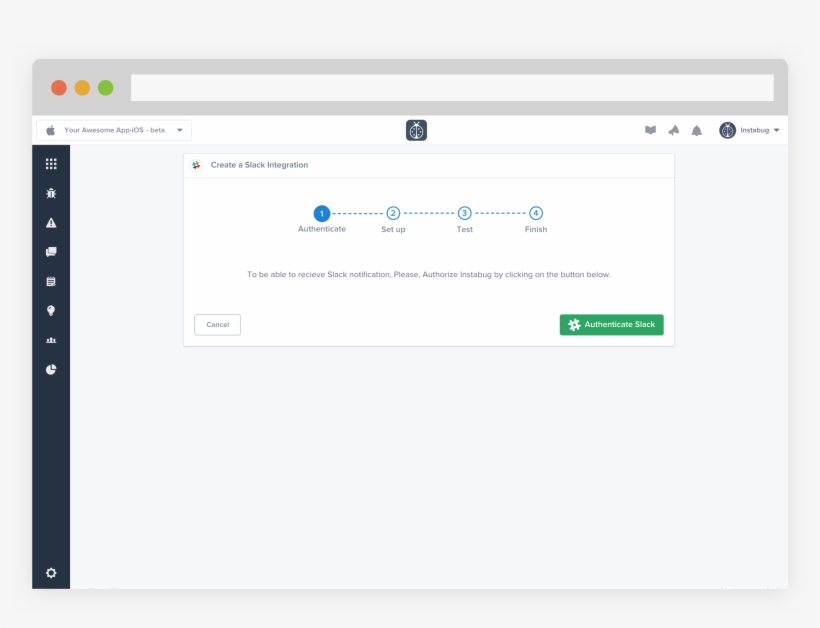Viewport: 820px width, 628px height.
Task: Click the Authenticate Slack button
Action: coord(611,324)
